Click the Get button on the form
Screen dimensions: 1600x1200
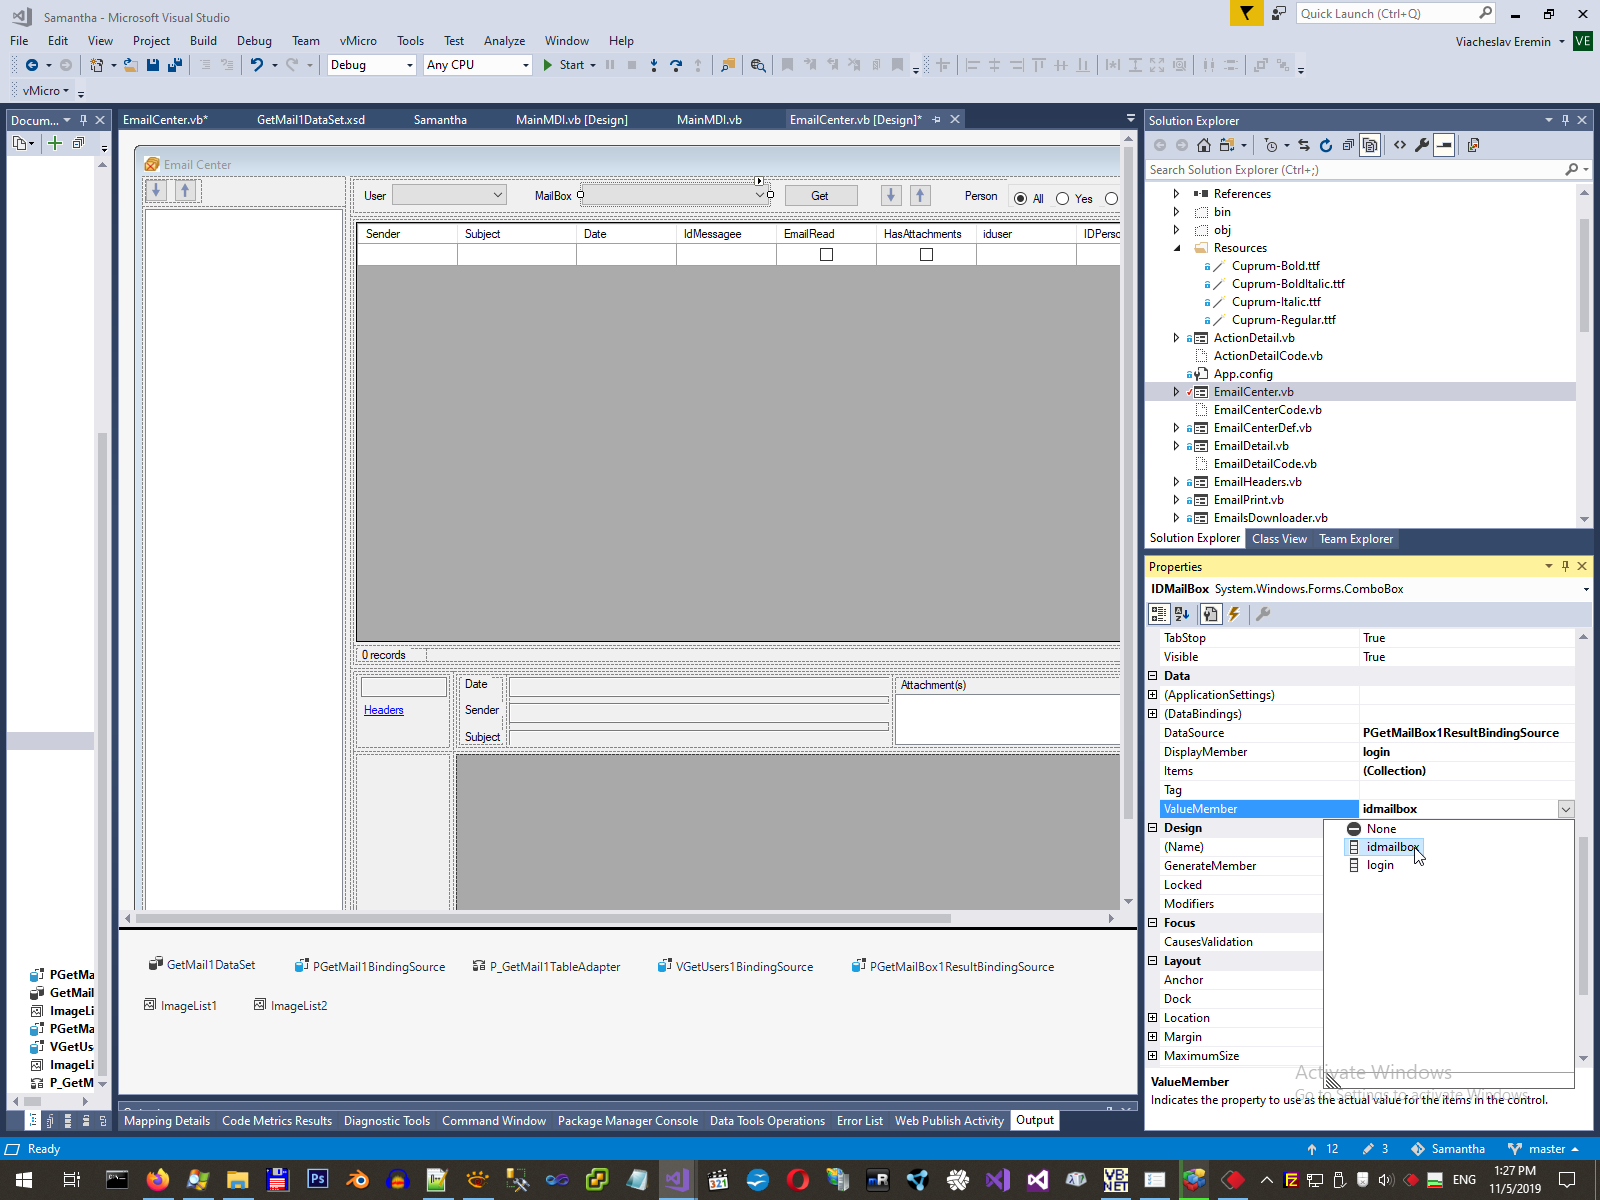point(821,196)
